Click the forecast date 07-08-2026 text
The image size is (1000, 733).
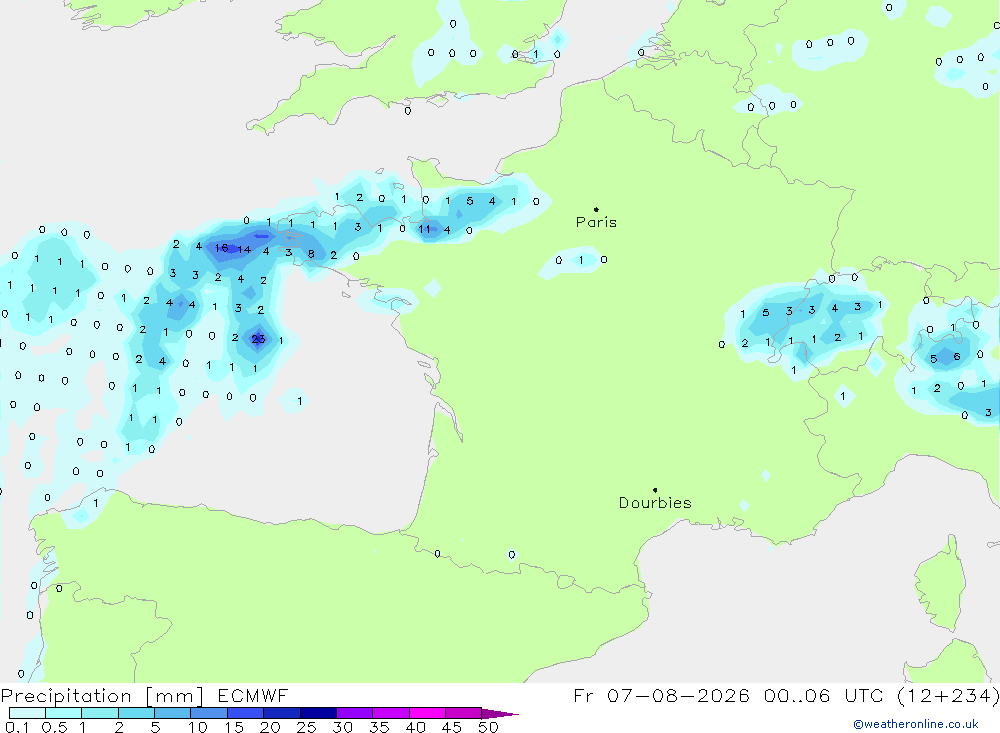click(678, 695)
